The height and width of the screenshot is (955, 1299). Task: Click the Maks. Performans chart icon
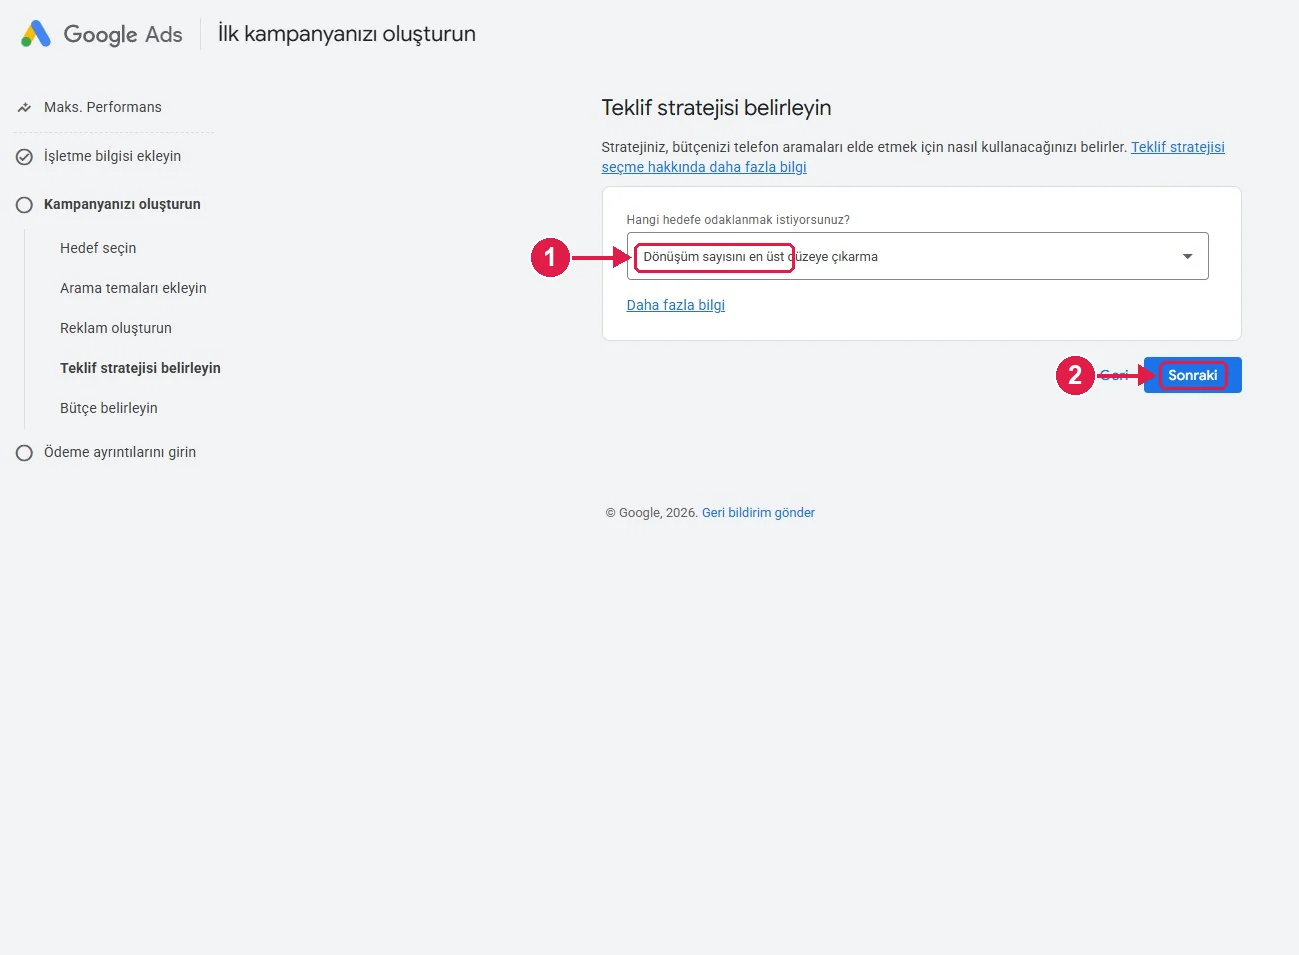[24, 107]
